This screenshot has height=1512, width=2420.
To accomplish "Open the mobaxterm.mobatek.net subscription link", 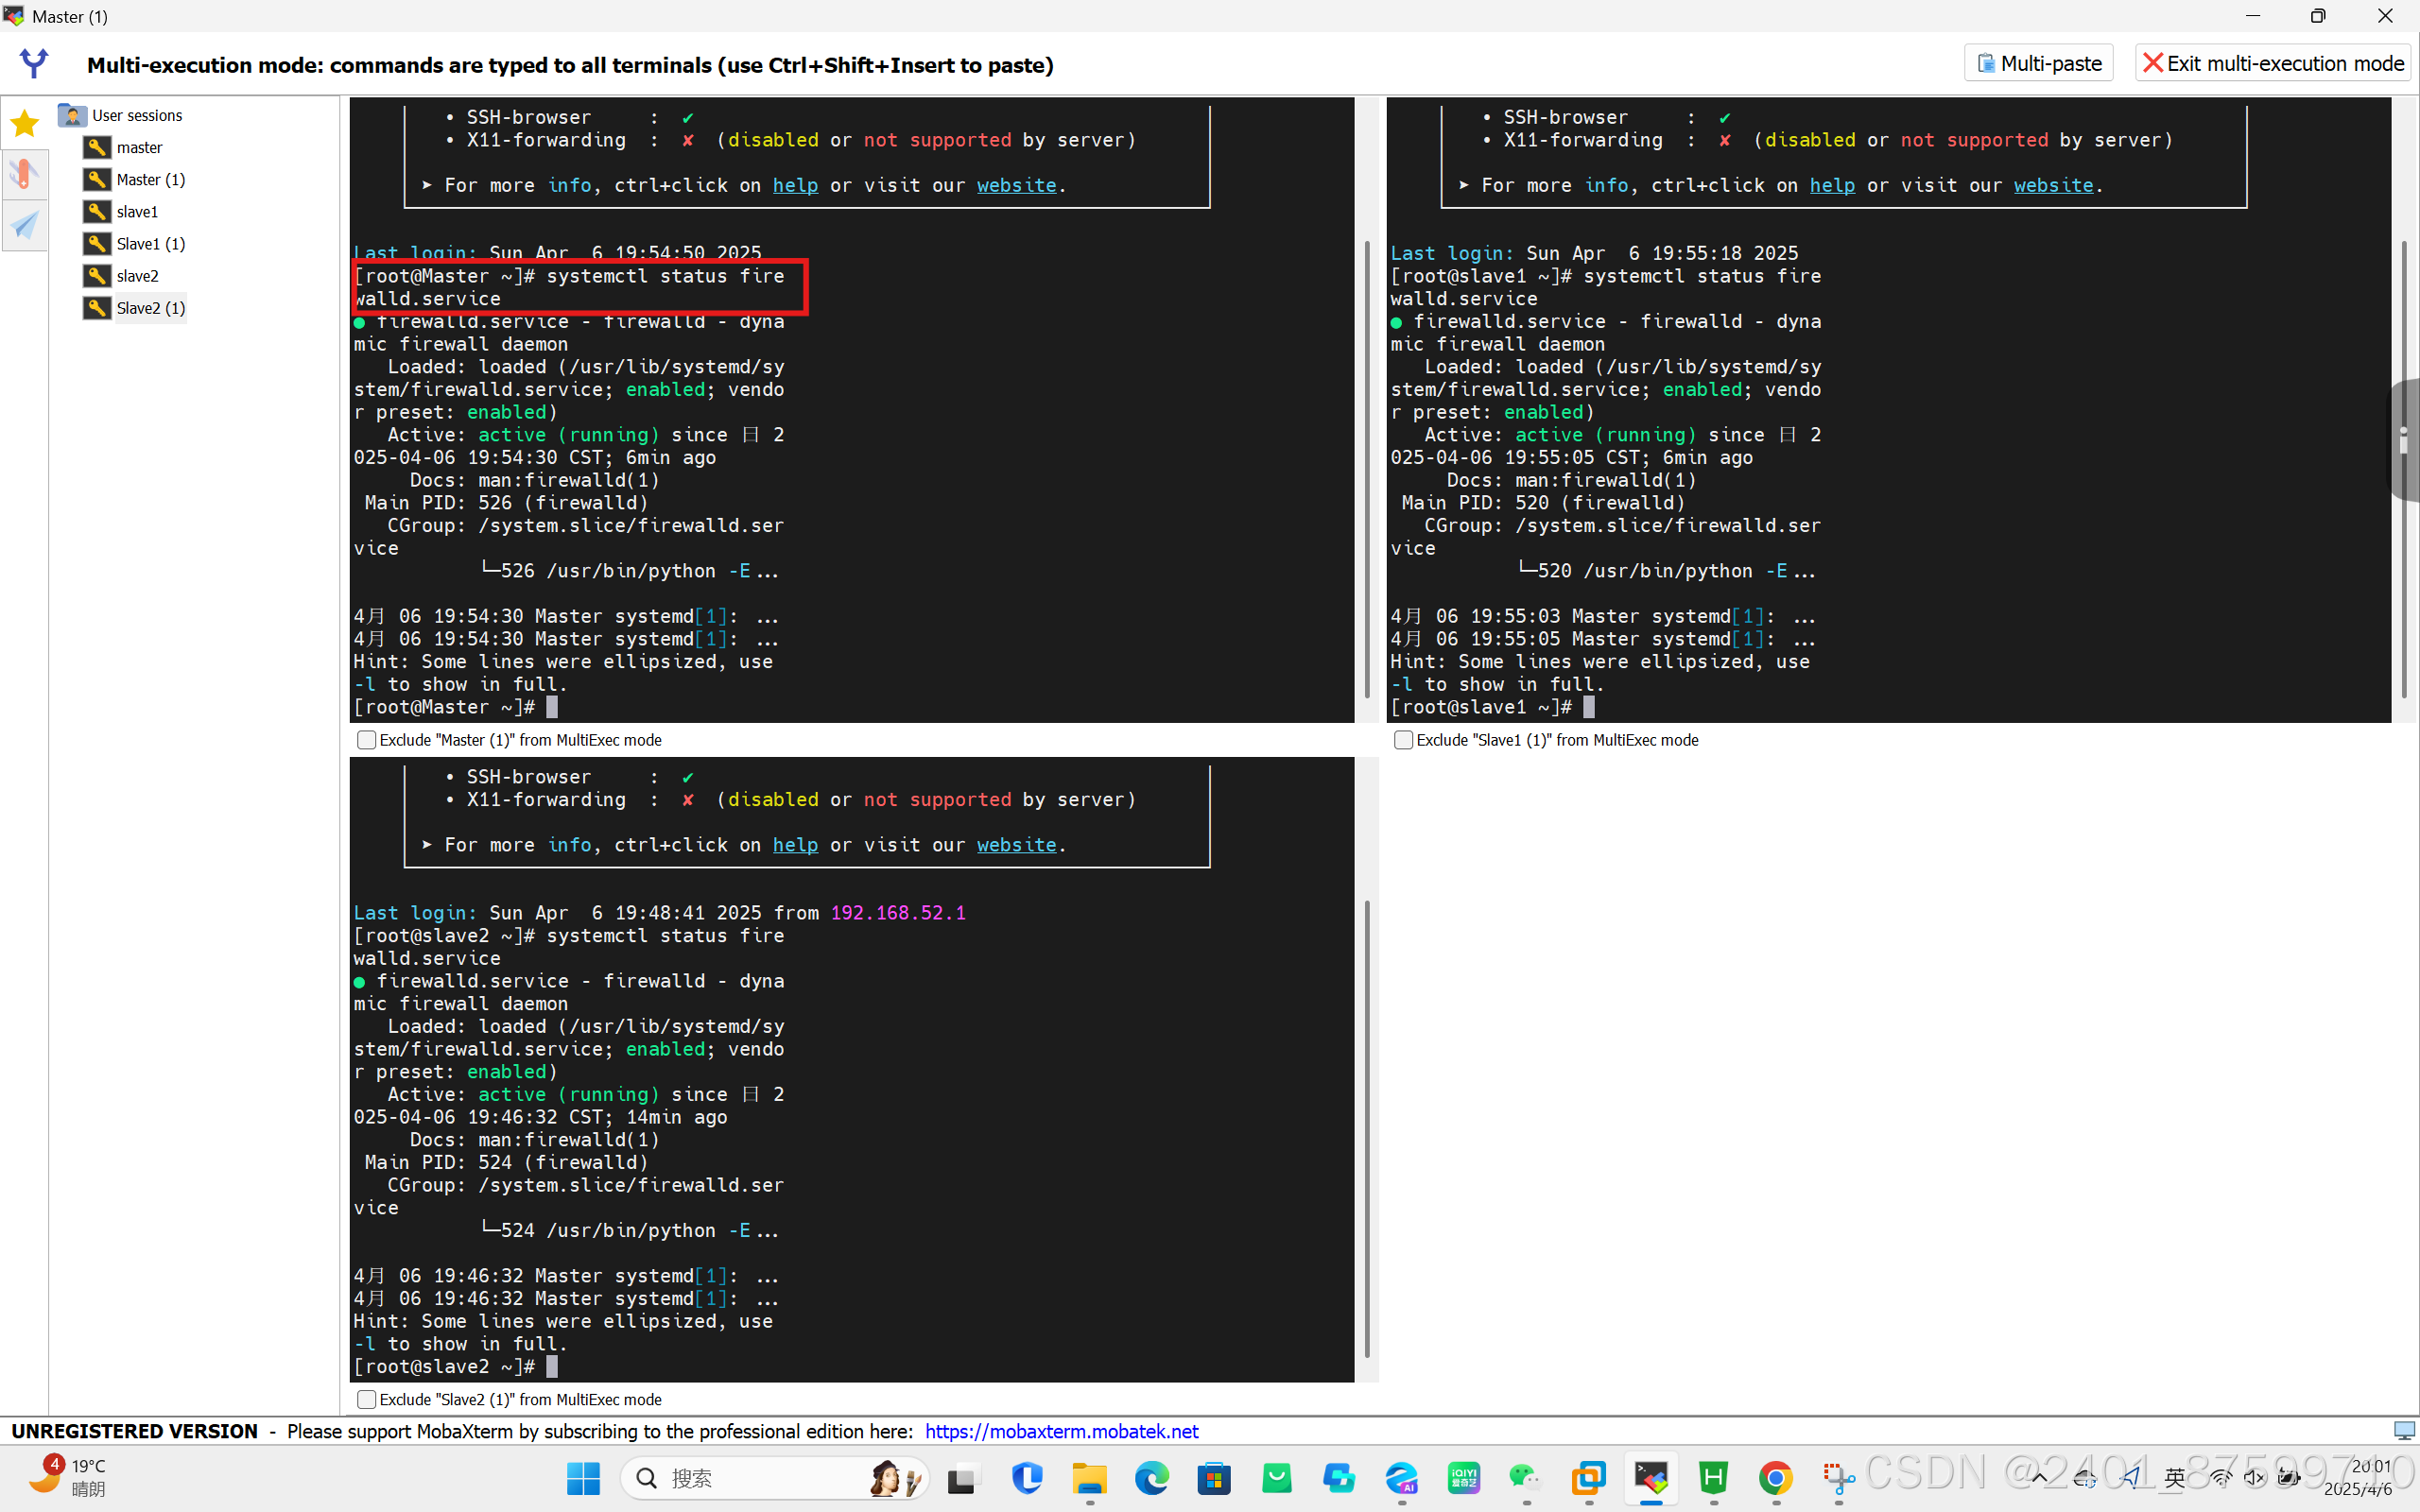I will [x=1061, y=1431].
